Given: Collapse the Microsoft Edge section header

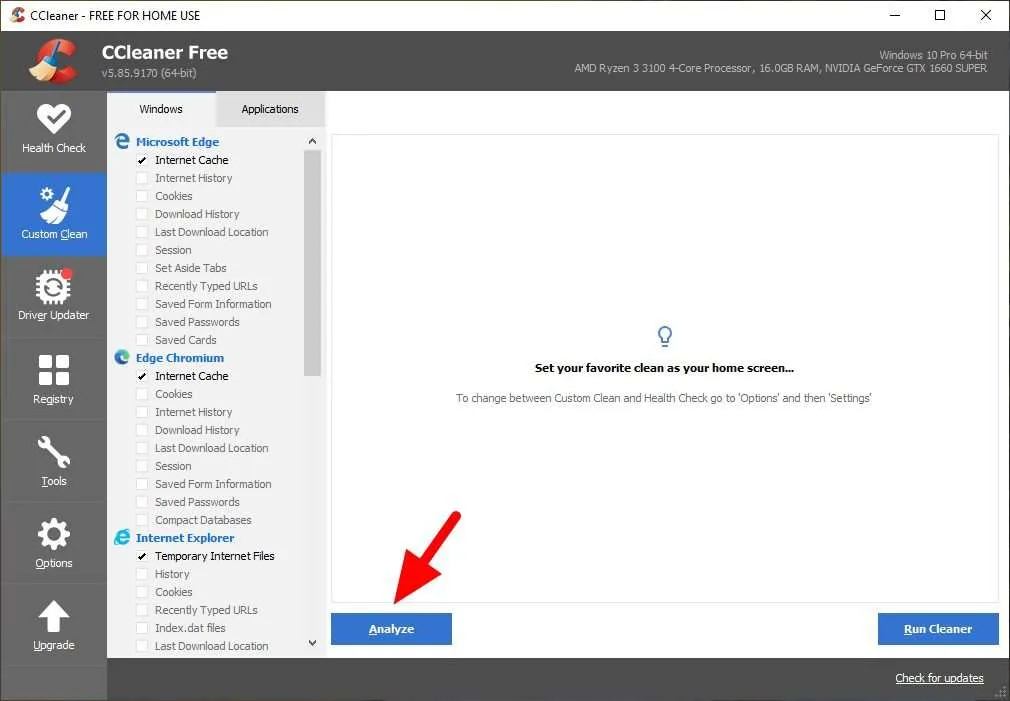Looking at the screenshot, I should [x=177, y=142].
